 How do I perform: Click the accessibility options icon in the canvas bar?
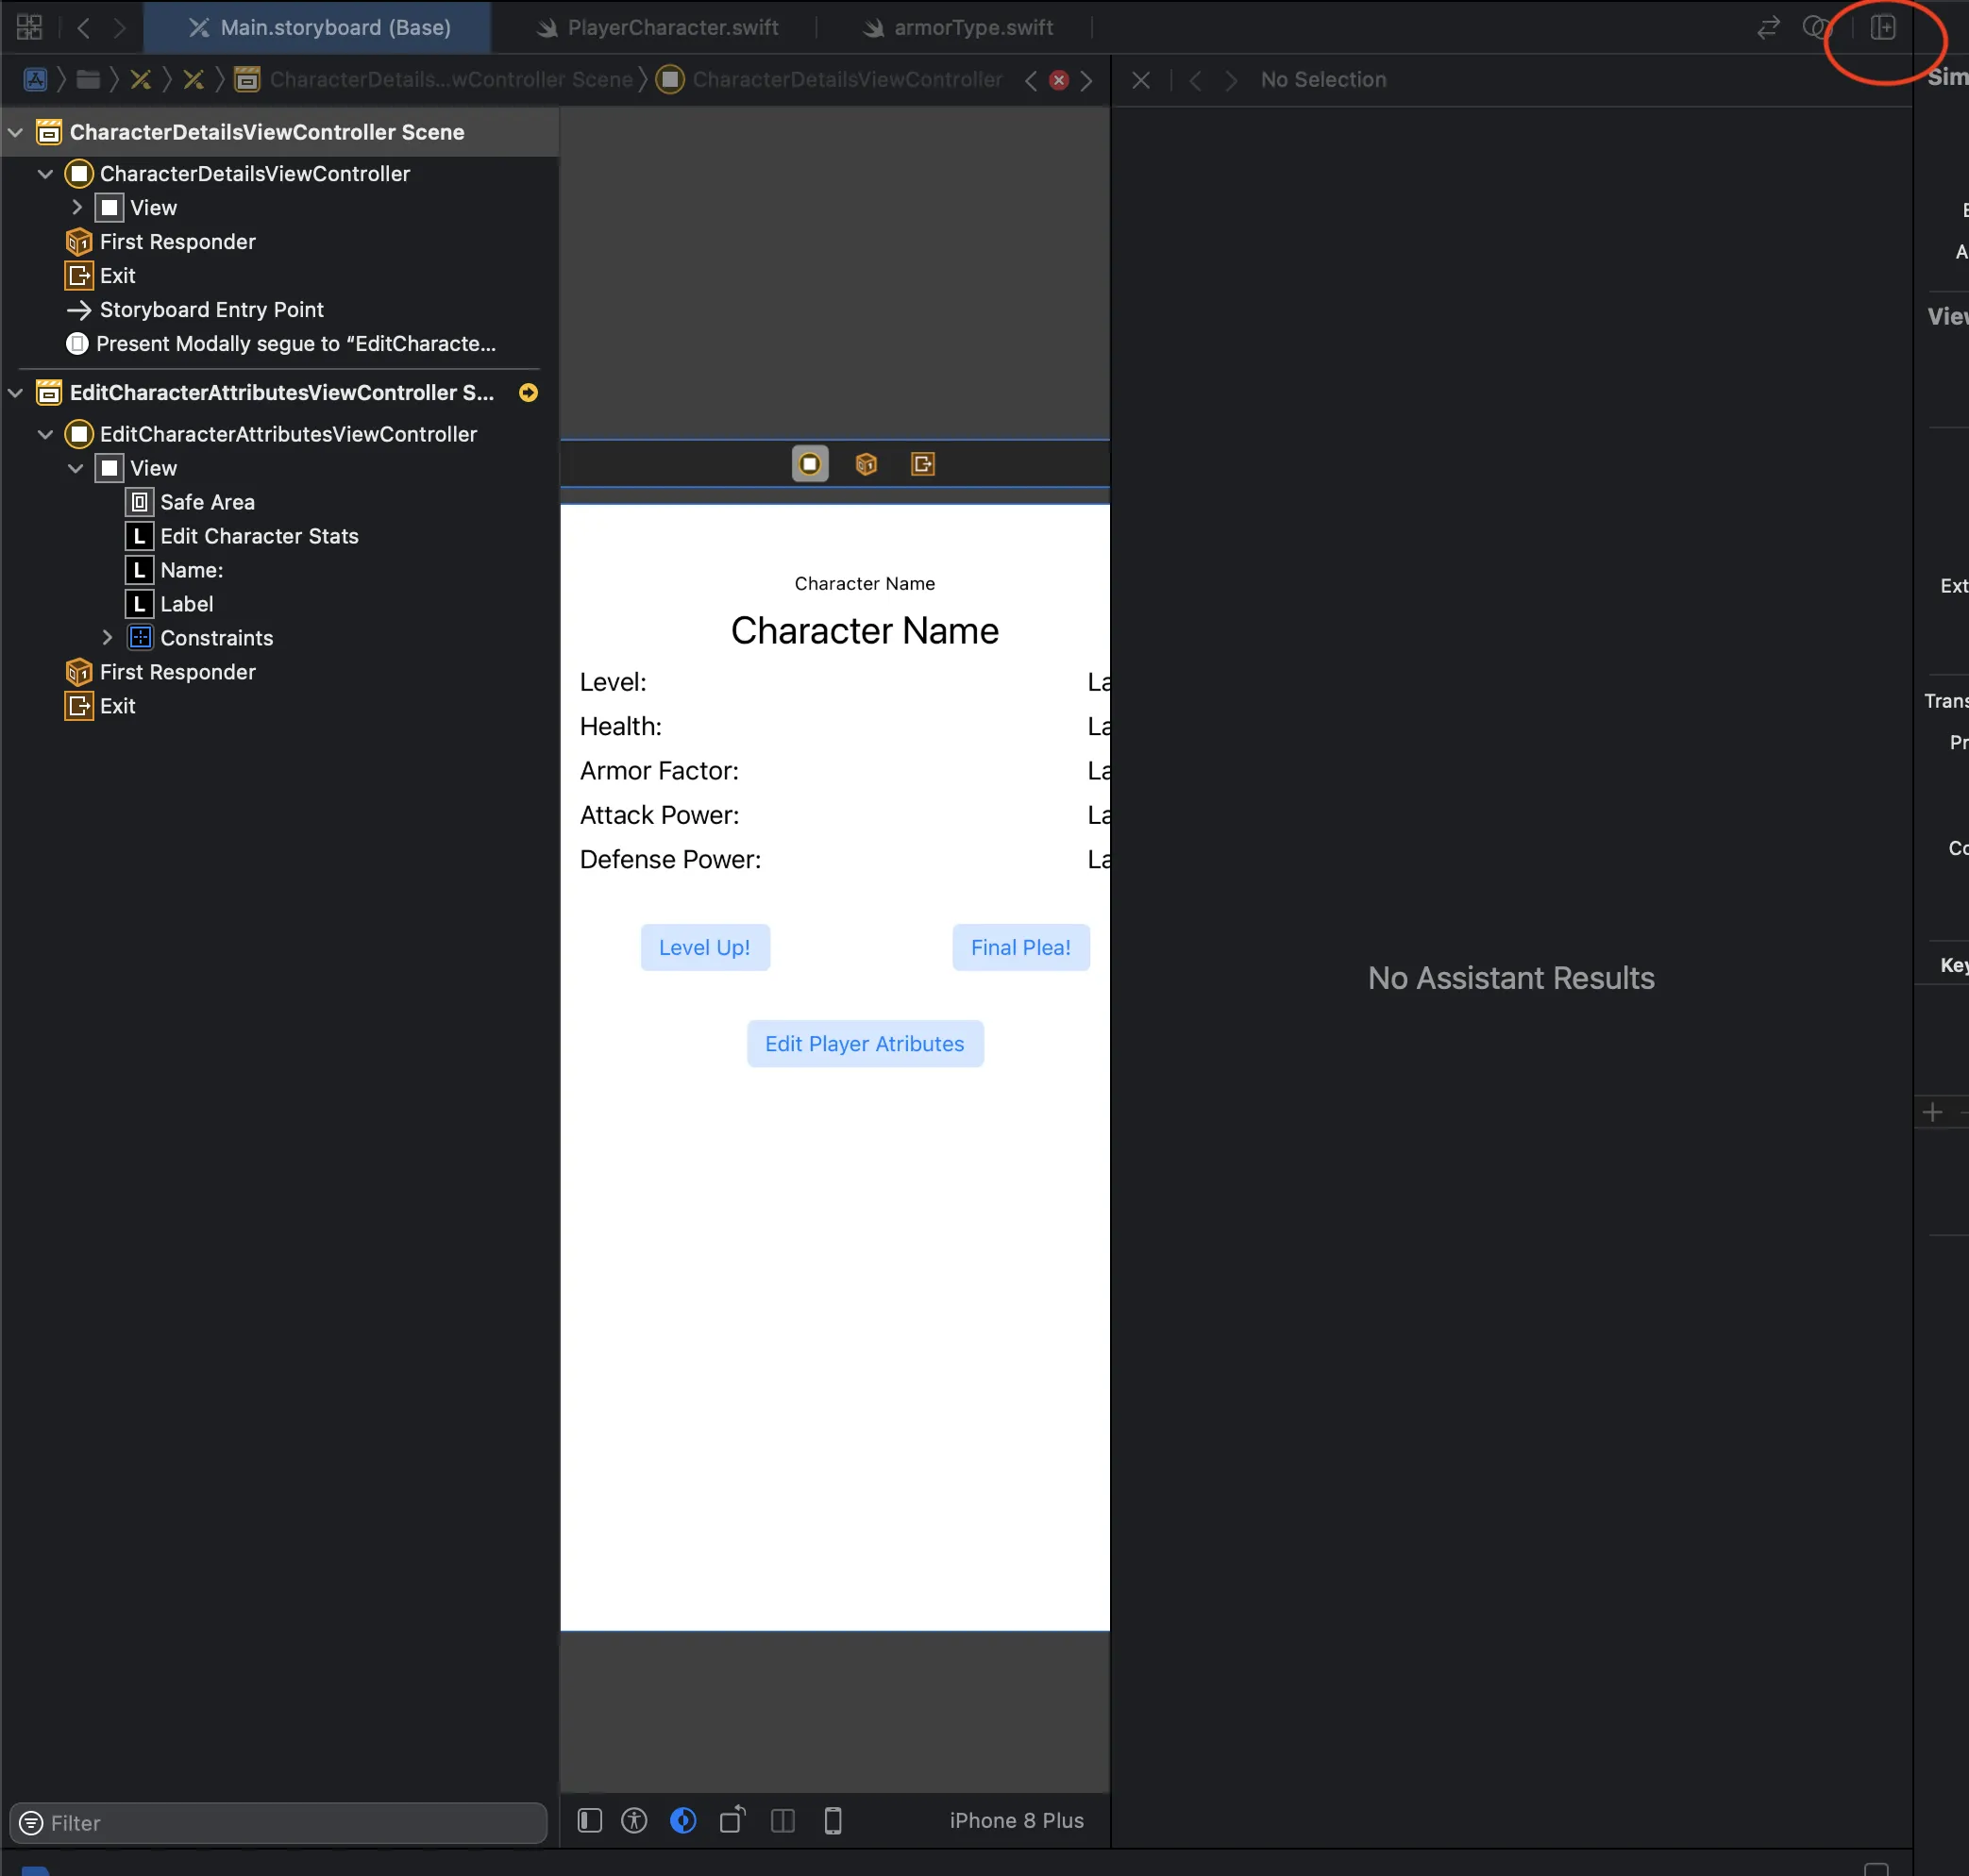click(x=634, y=1820)
